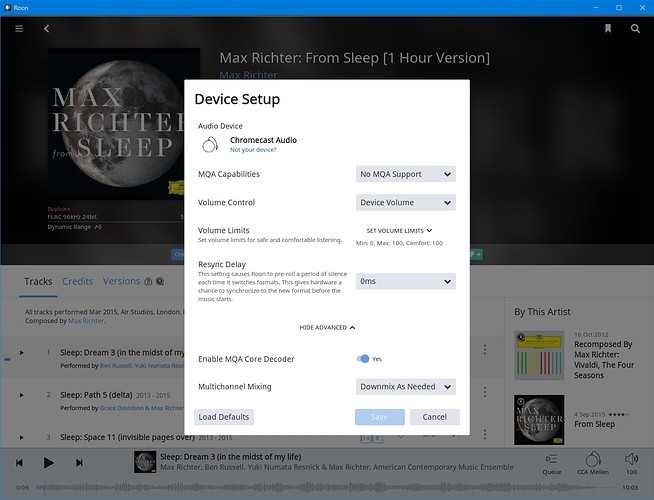Viewport: 654px width, 500px height.
Task: Click Max Richter composer link
Action: point(86,321)
